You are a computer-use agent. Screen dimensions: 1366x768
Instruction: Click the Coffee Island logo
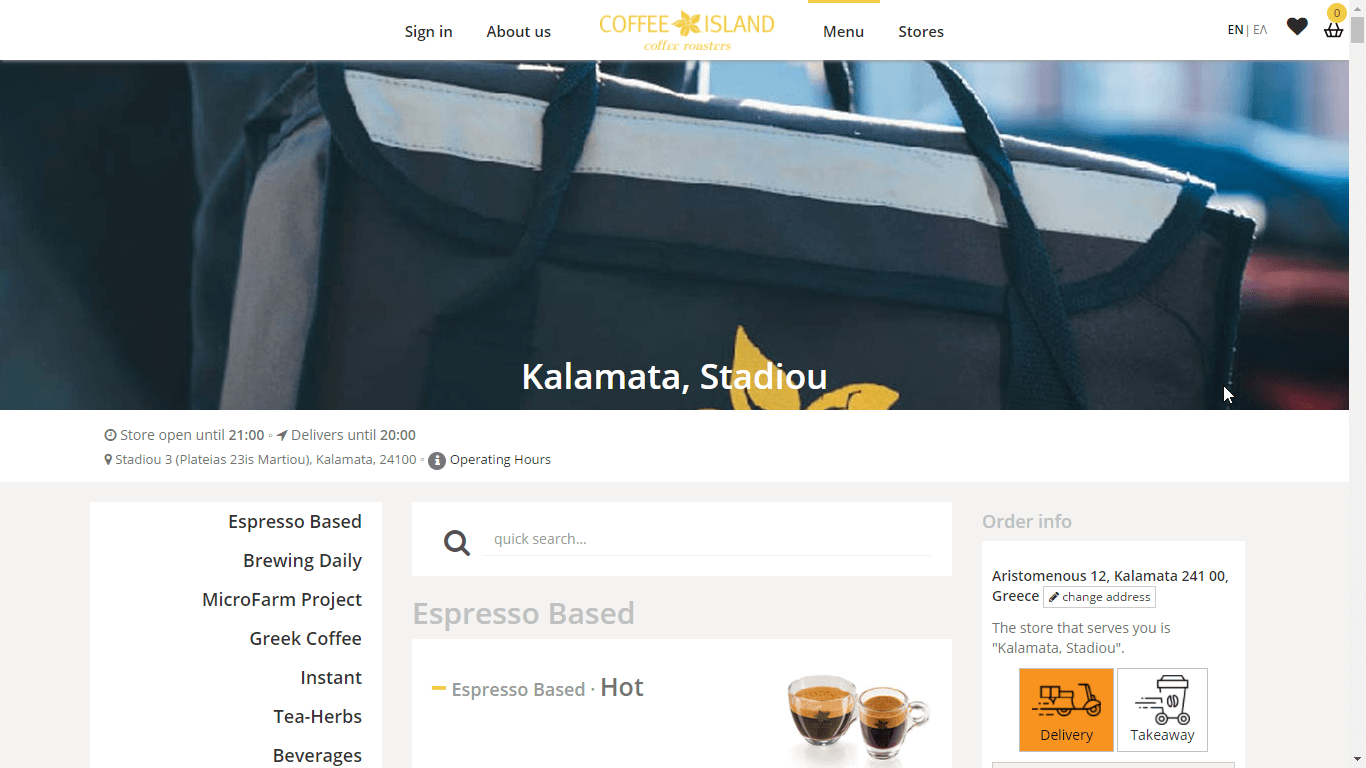[687, 31]
